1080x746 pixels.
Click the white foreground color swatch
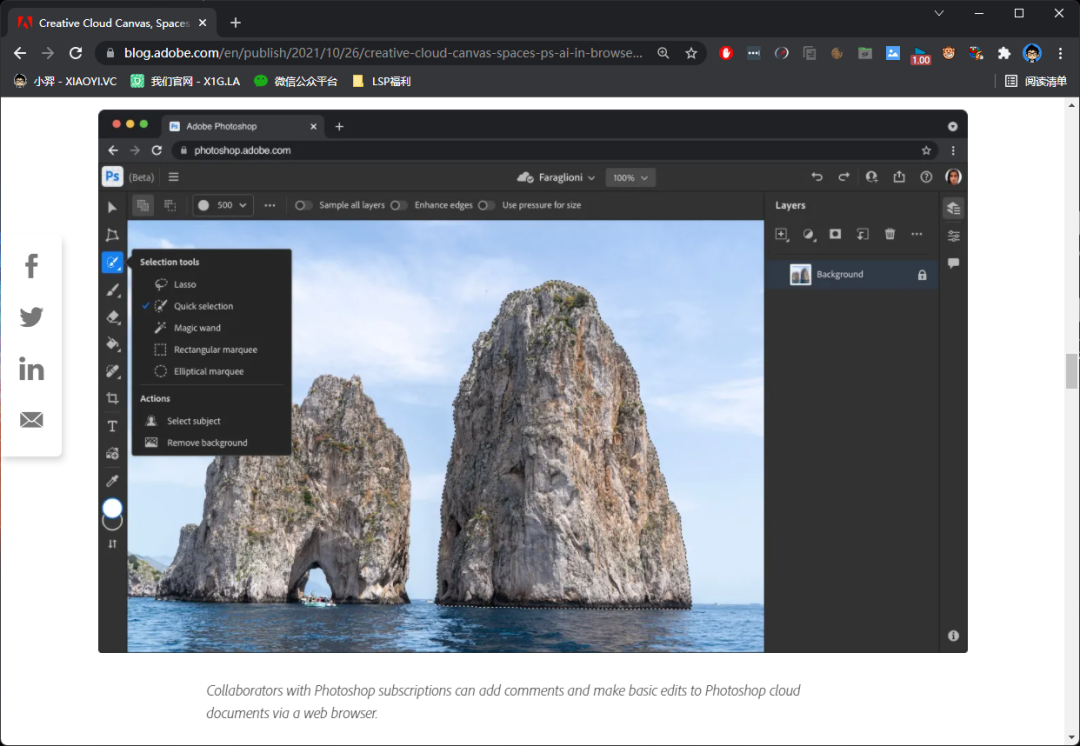click(x=112, y=508)
